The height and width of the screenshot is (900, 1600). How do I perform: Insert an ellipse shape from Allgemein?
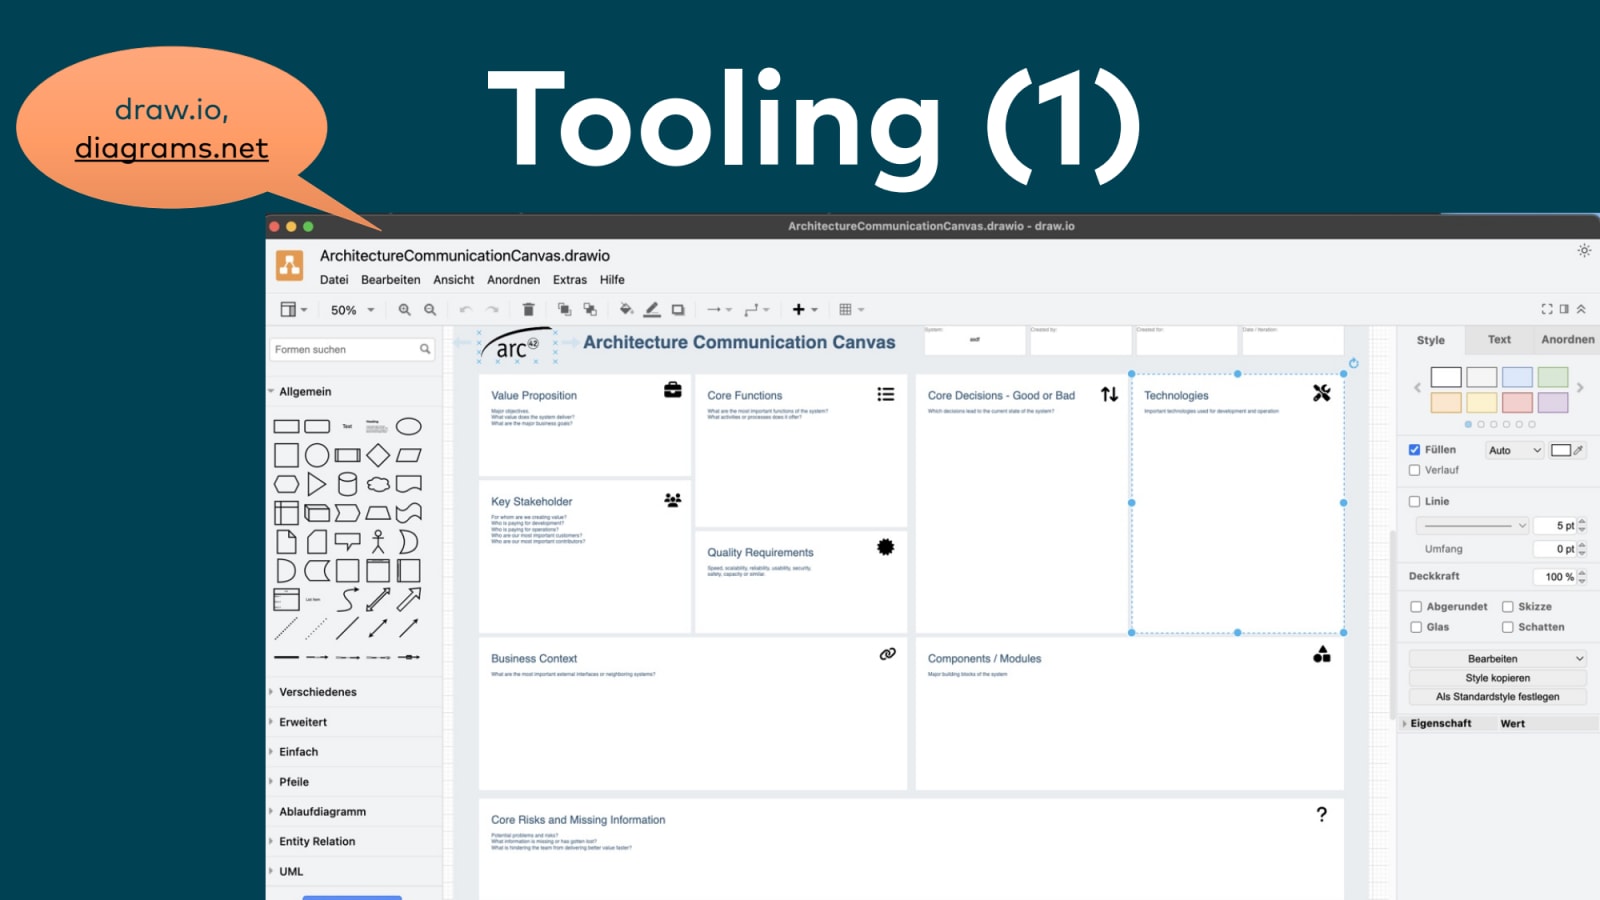[409, 427]
